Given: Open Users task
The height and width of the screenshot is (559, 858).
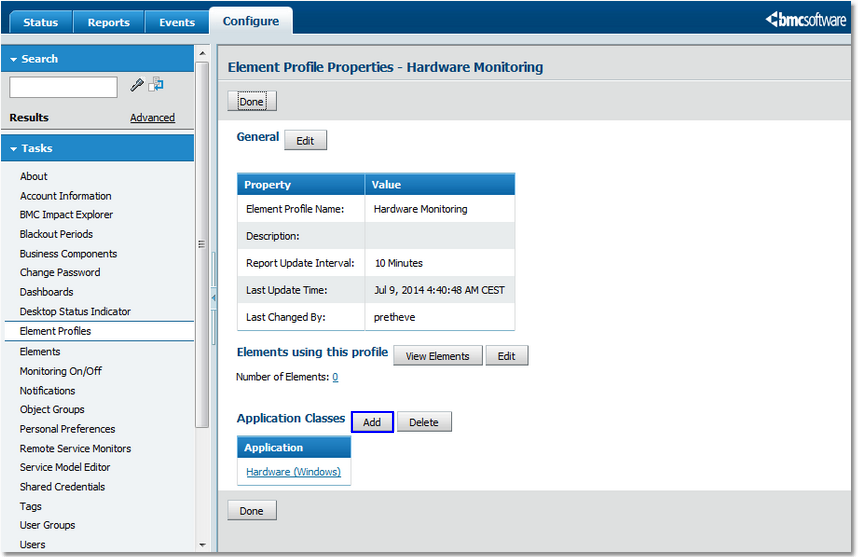Looking at the screenshot, I should 32,545.
